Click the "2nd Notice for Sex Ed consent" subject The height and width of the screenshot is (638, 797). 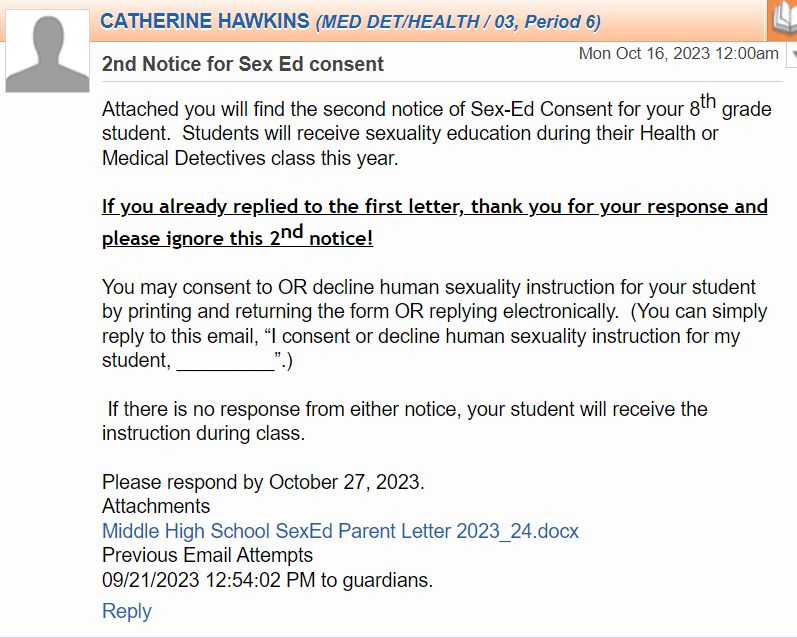[243, 64]
